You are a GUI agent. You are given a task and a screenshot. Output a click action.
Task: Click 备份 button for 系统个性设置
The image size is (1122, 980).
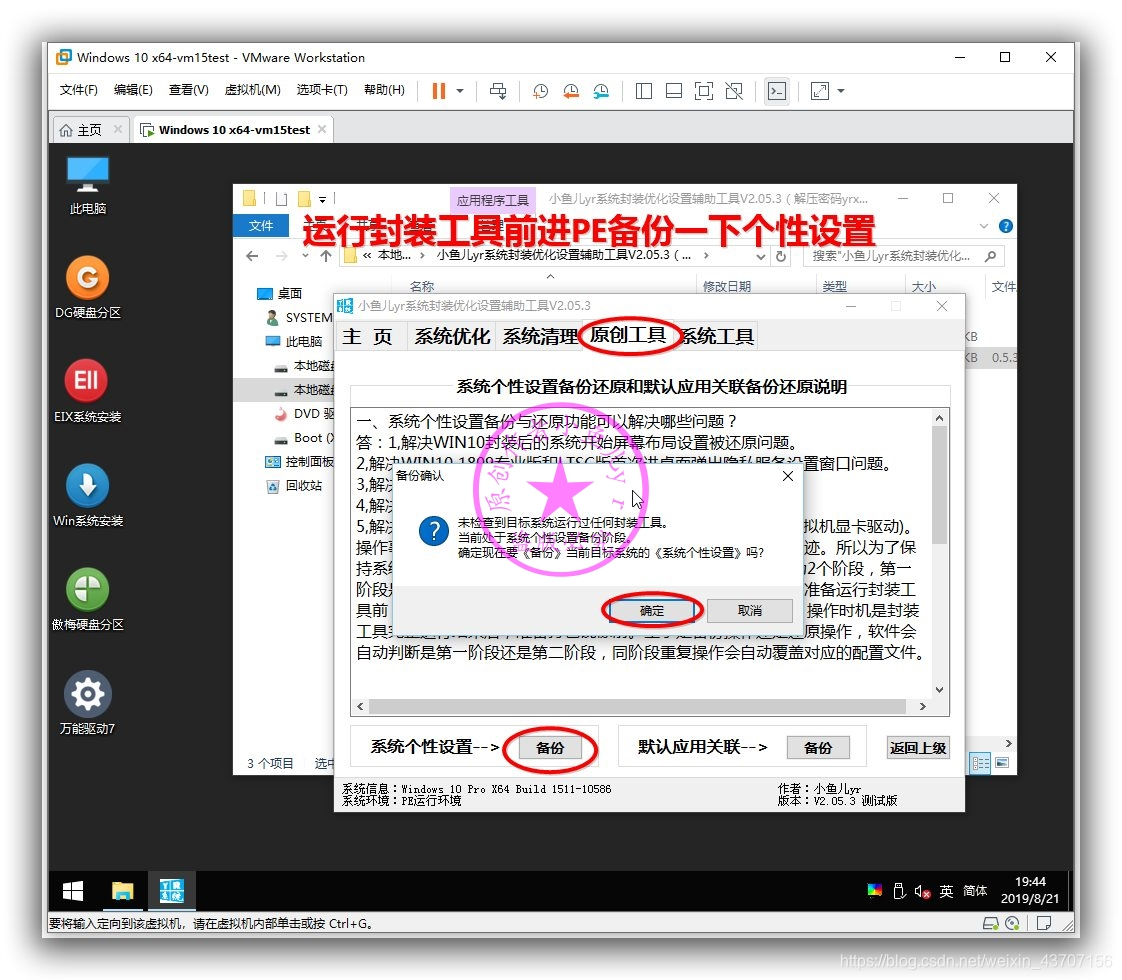pyautogui.click(x=550, y=748)
